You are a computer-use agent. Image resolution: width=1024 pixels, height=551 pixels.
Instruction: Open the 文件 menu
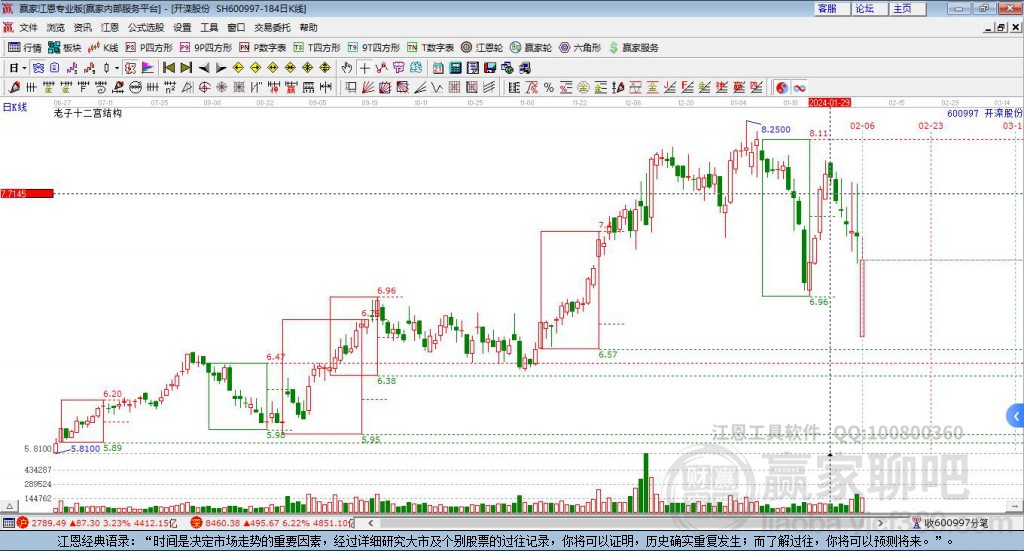[28, 27]
